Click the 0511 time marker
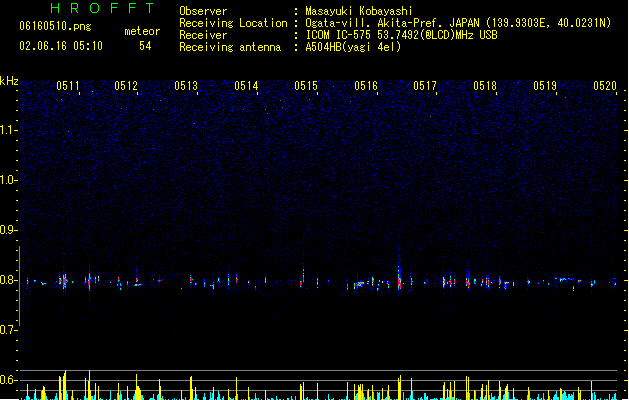Viewport: 629px width, 400px height. [68, 86]
